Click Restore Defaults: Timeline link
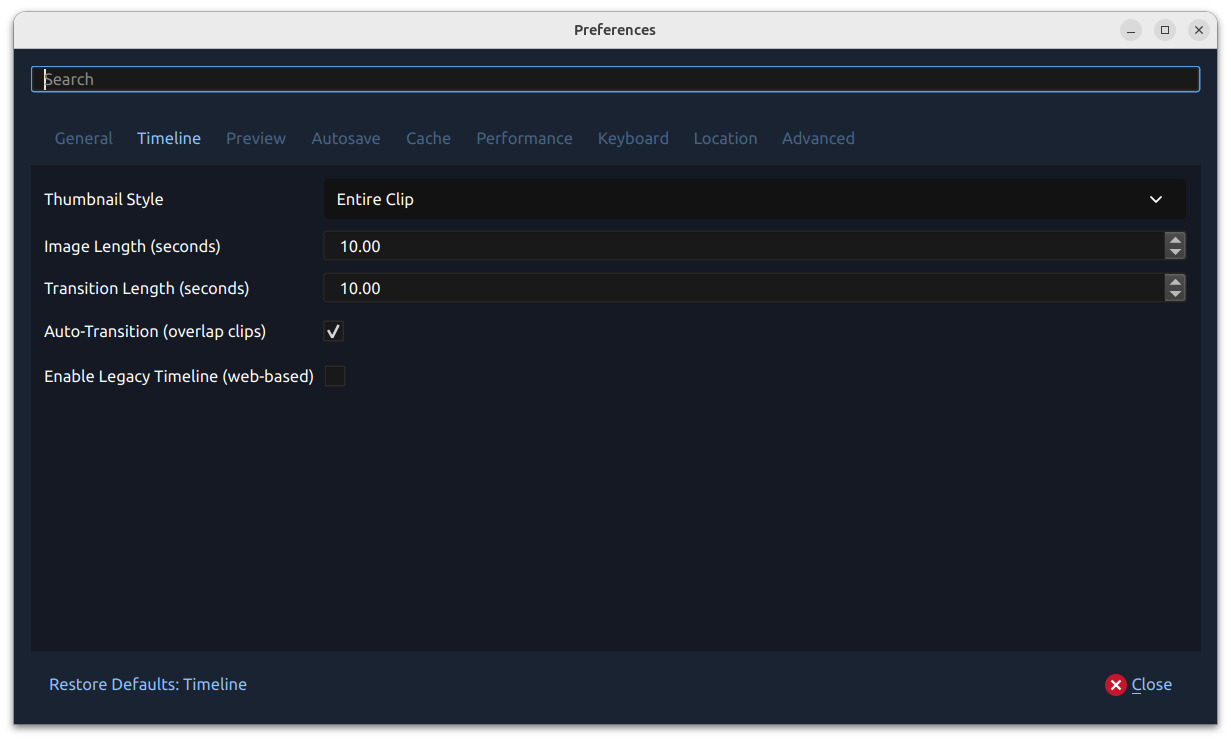This screenshot has width=1231, height=741. tap(148, 684)
